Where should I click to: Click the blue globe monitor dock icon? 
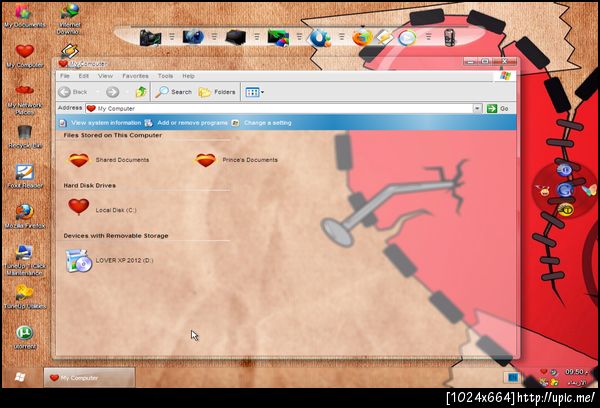pyautogui.click(x=193, y=37)
